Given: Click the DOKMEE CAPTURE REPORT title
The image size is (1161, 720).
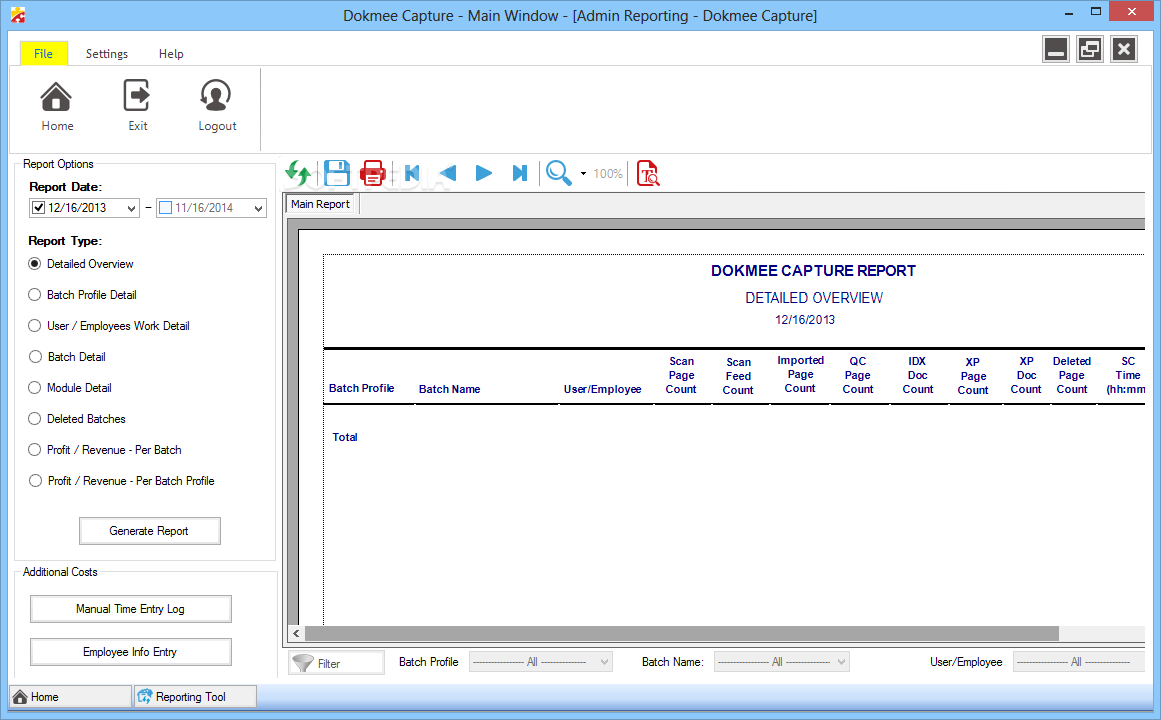Looking at the screenshot, I should [x=813, y=271].
